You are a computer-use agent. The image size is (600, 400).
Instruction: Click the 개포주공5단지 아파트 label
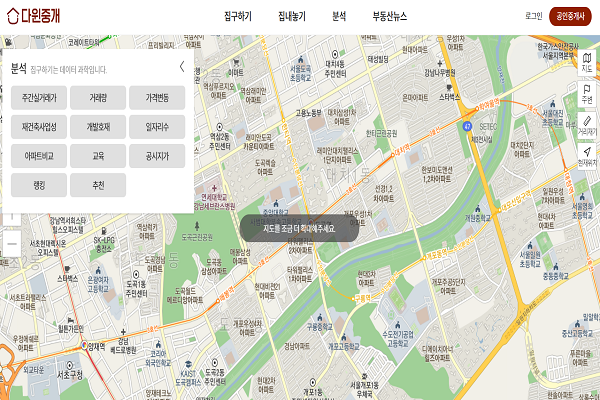tap(448, 286)
